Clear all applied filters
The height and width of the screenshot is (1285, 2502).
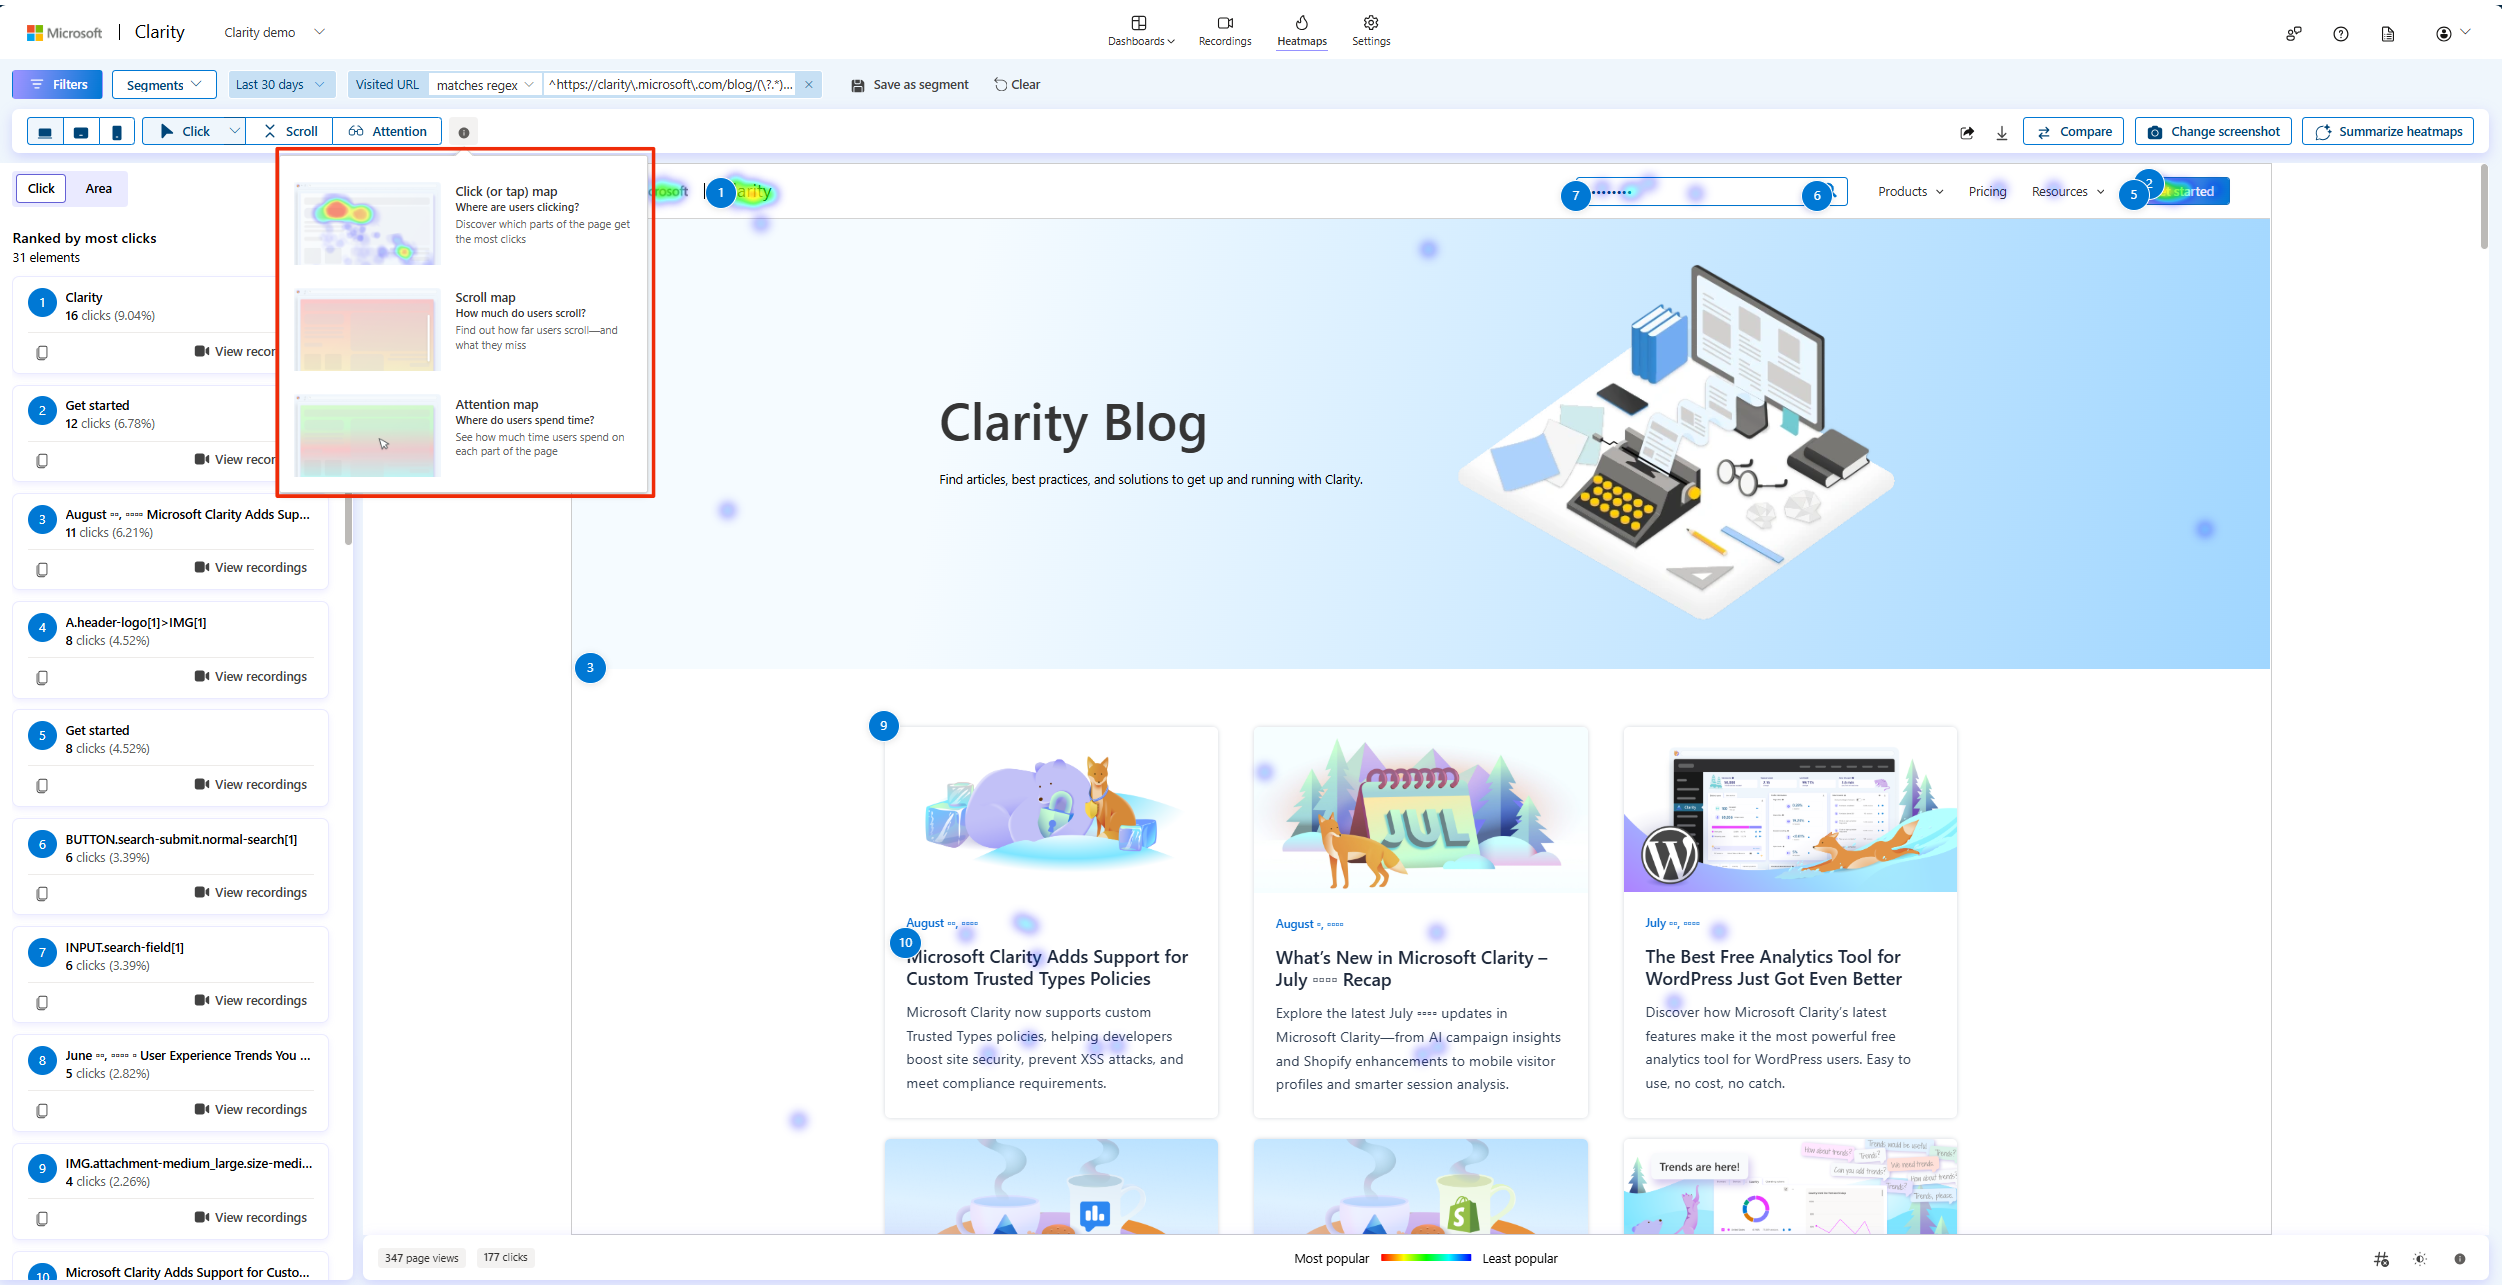[1017, 85]
